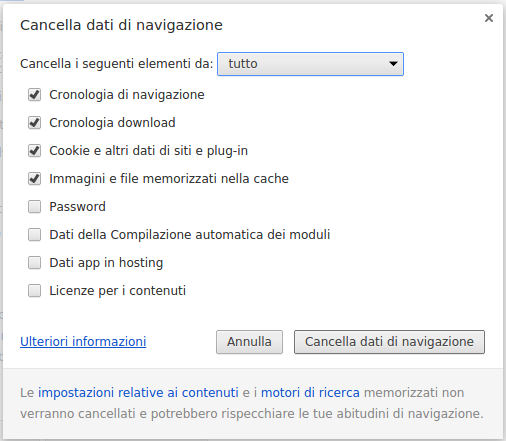The height and width of the screenshot is (441, 506).
Task: Close the Cancella dati di navigazione dialog
Action: pos(489,18)
